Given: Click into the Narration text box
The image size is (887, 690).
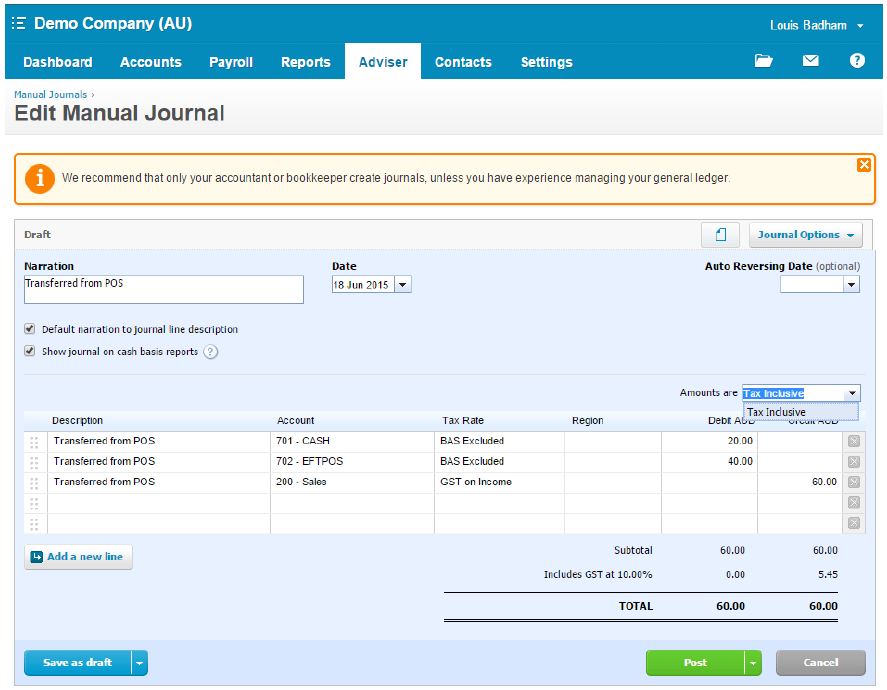Looking at the screenshot, I should (164, 290).
